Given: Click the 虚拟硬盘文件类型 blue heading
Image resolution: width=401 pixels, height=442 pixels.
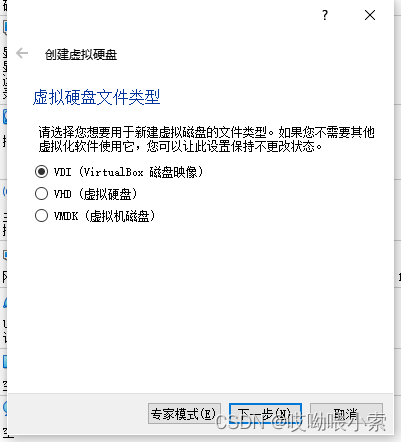Looking at the screenshot, I should click(x=97, y=97).
